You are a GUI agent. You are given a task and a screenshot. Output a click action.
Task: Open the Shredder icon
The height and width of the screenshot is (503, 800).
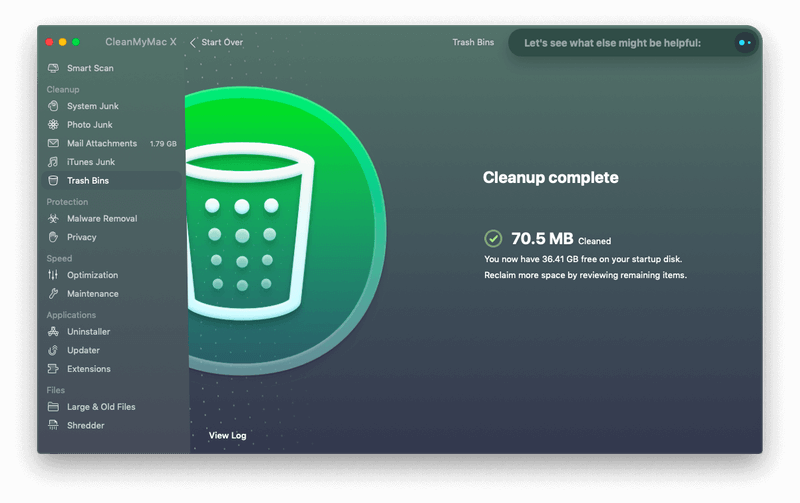click(53, 425)
